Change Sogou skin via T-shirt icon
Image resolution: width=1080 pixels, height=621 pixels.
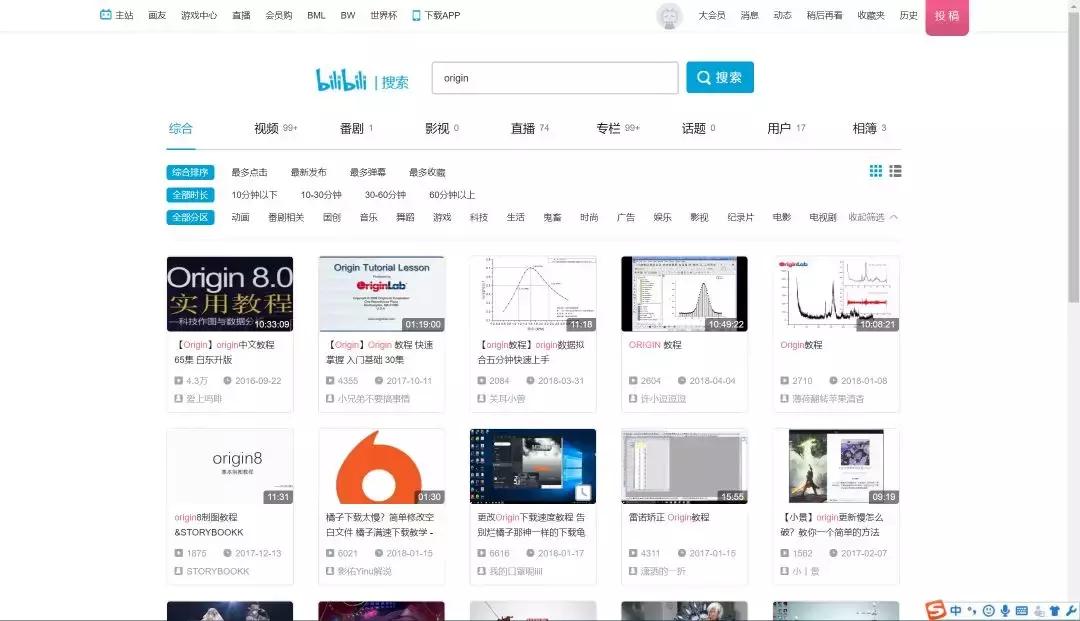tap(1054, 610)
